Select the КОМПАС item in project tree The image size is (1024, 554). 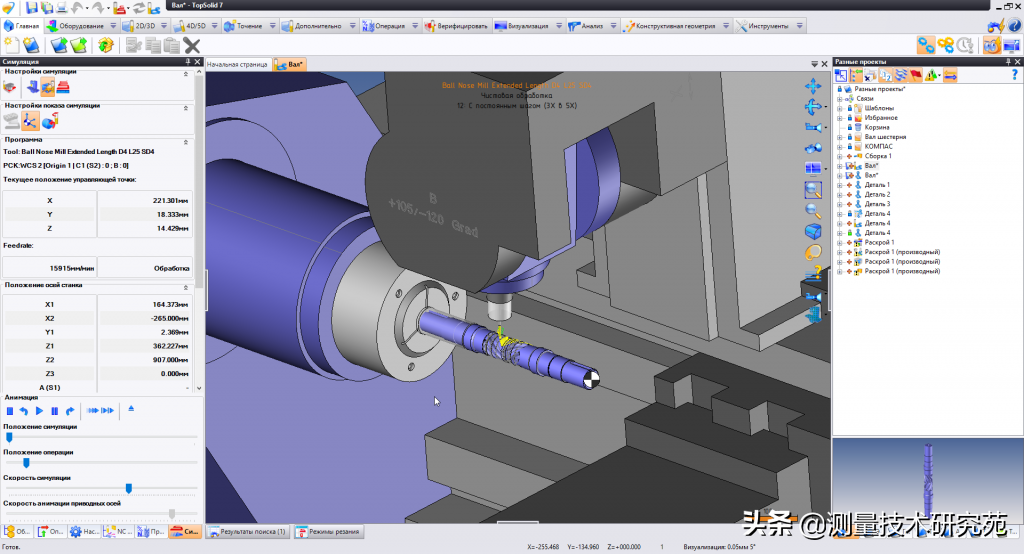pyautogui.click(x=878, y=146)
